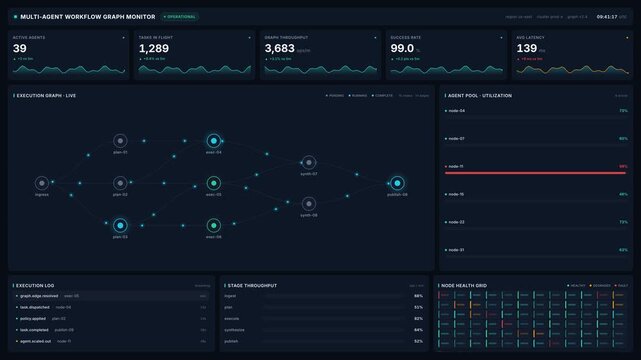641x360 pixels.
Task: Select the publish-09 running node
Action: pos(397,183)
